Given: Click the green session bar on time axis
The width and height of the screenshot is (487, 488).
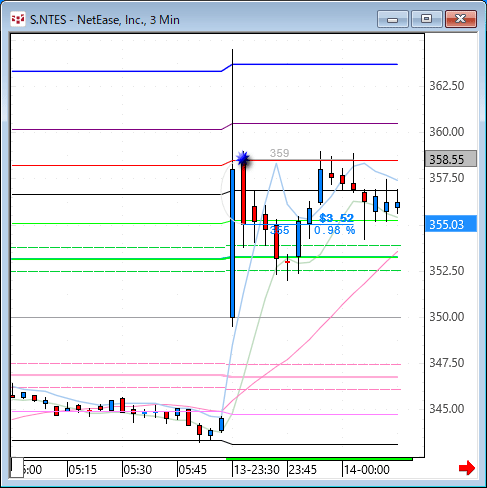Looking at the screenshot, I should (x=319, y=459).
